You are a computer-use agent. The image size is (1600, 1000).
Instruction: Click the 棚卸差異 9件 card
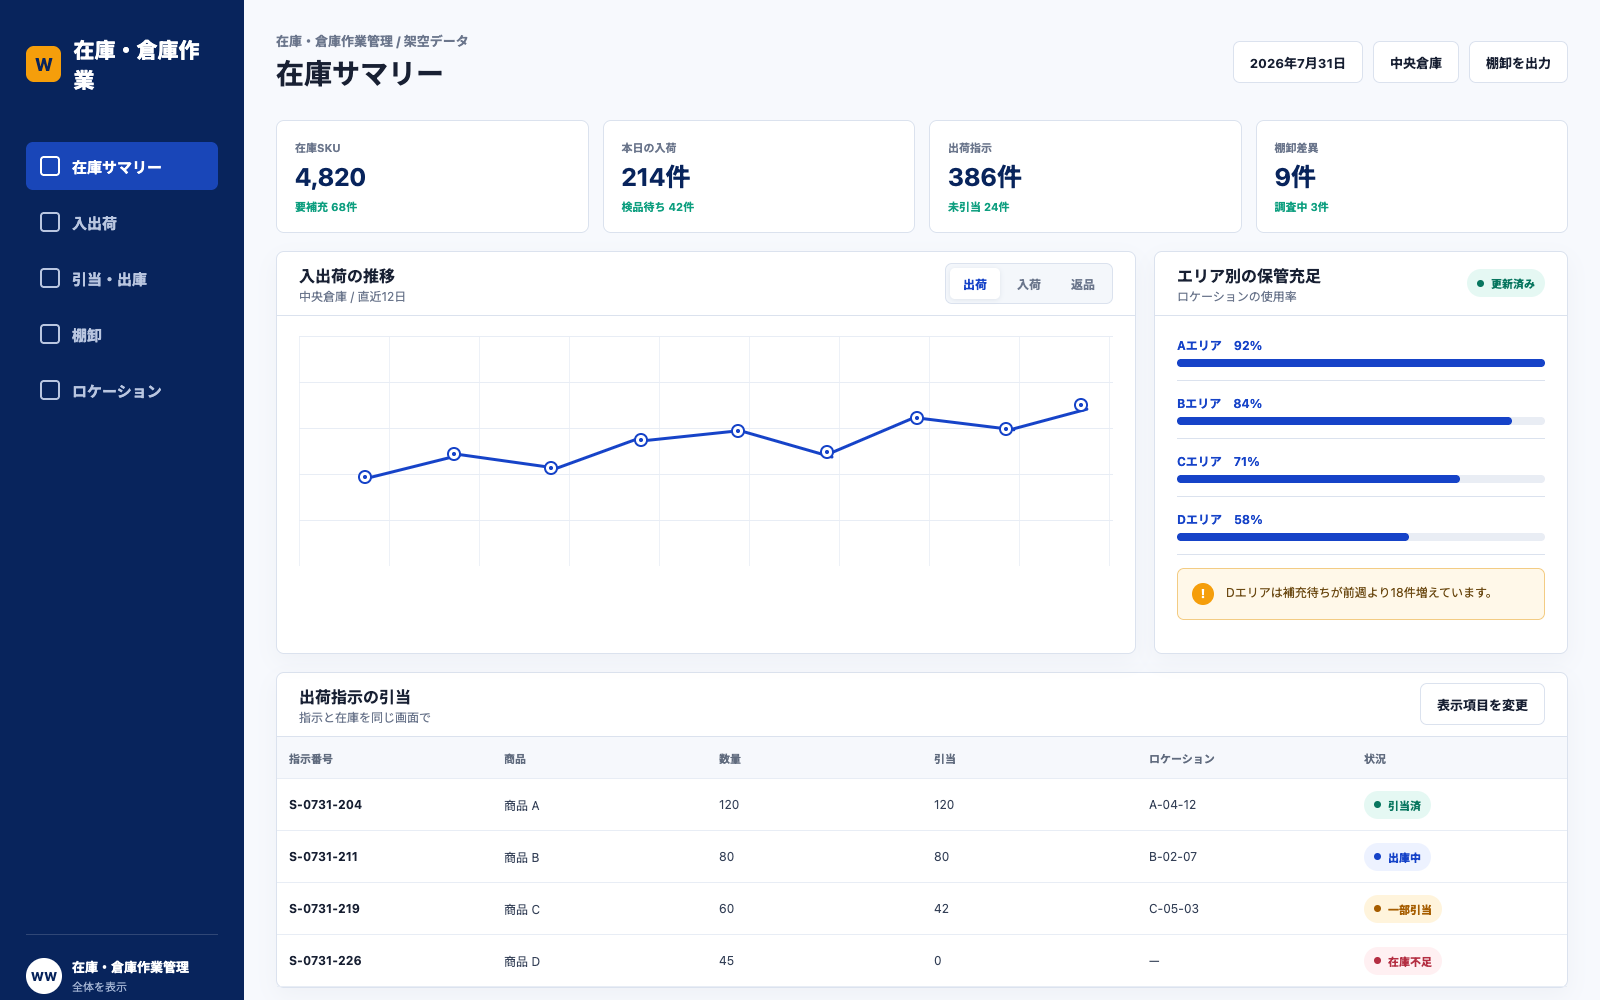1412,177
